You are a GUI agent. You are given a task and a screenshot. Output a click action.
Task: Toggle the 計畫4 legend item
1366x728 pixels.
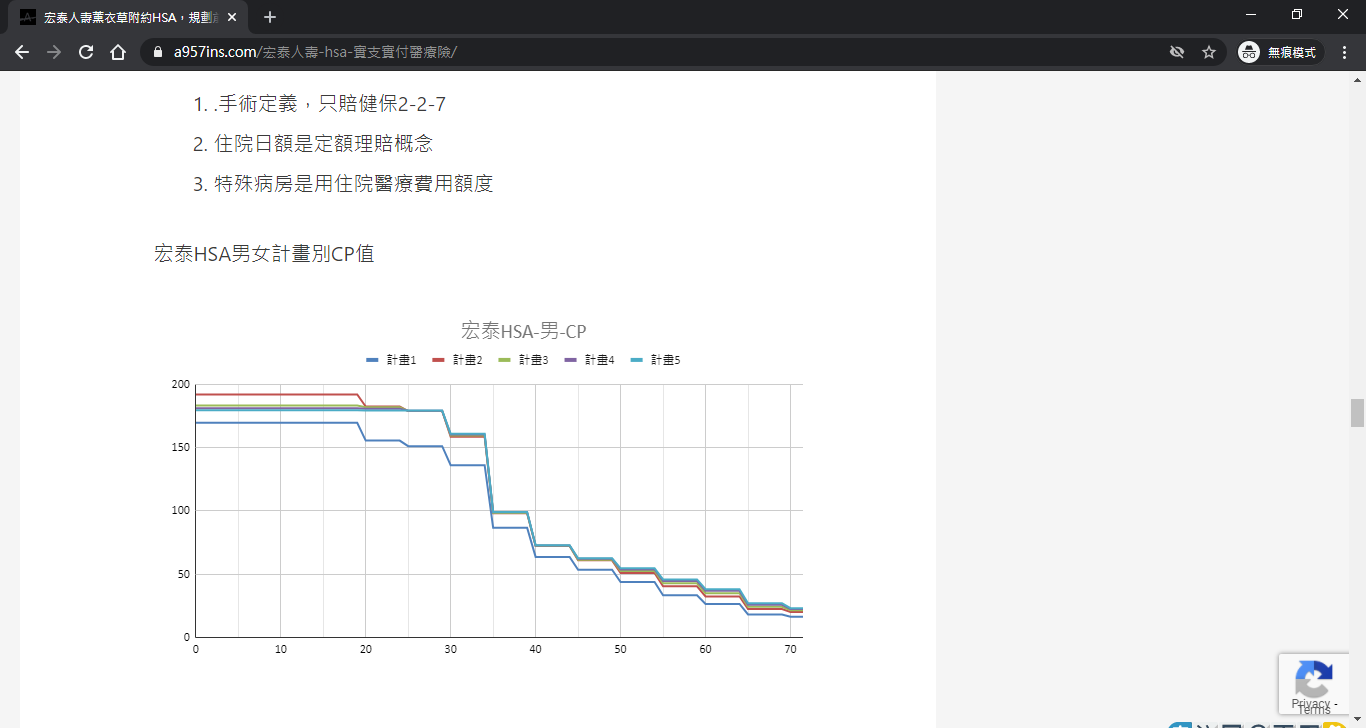(589, 360)
